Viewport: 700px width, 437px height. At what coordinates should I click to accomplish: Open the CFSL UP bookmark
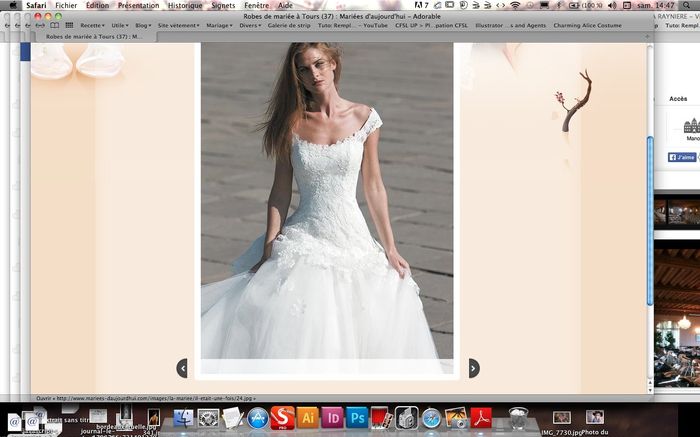point(431,25)
